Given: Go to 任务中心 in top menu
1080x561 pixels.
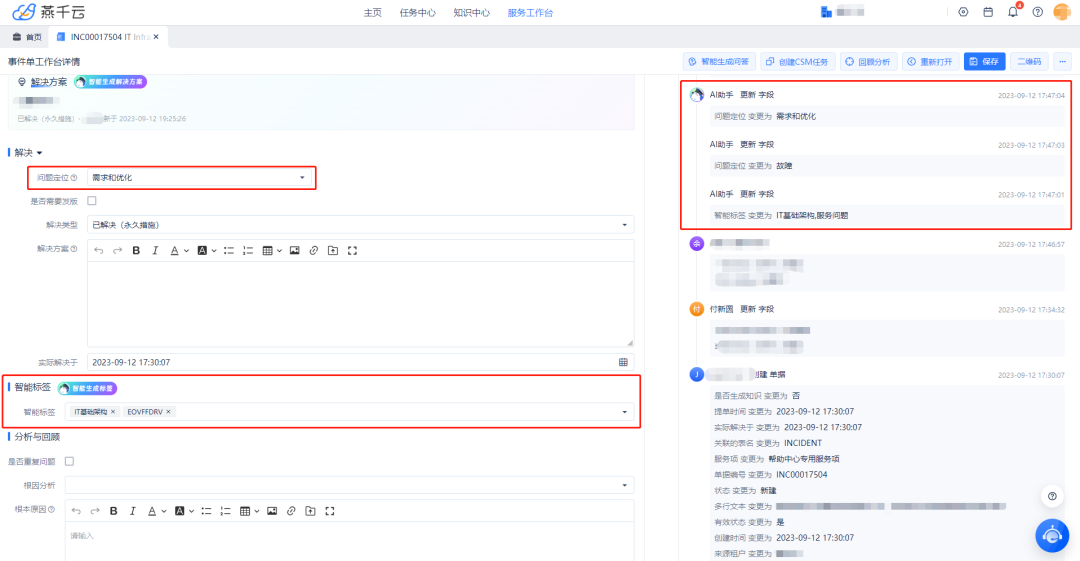Looking at the screenshot, I should [417, 13].
